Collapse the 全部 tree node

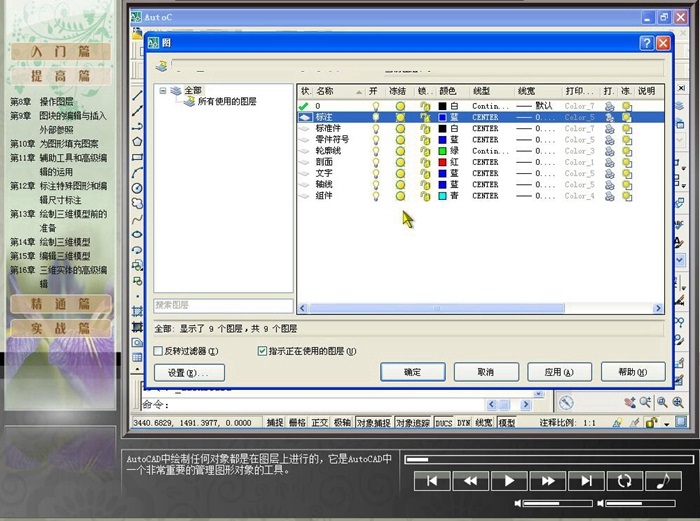coord(162,91)
